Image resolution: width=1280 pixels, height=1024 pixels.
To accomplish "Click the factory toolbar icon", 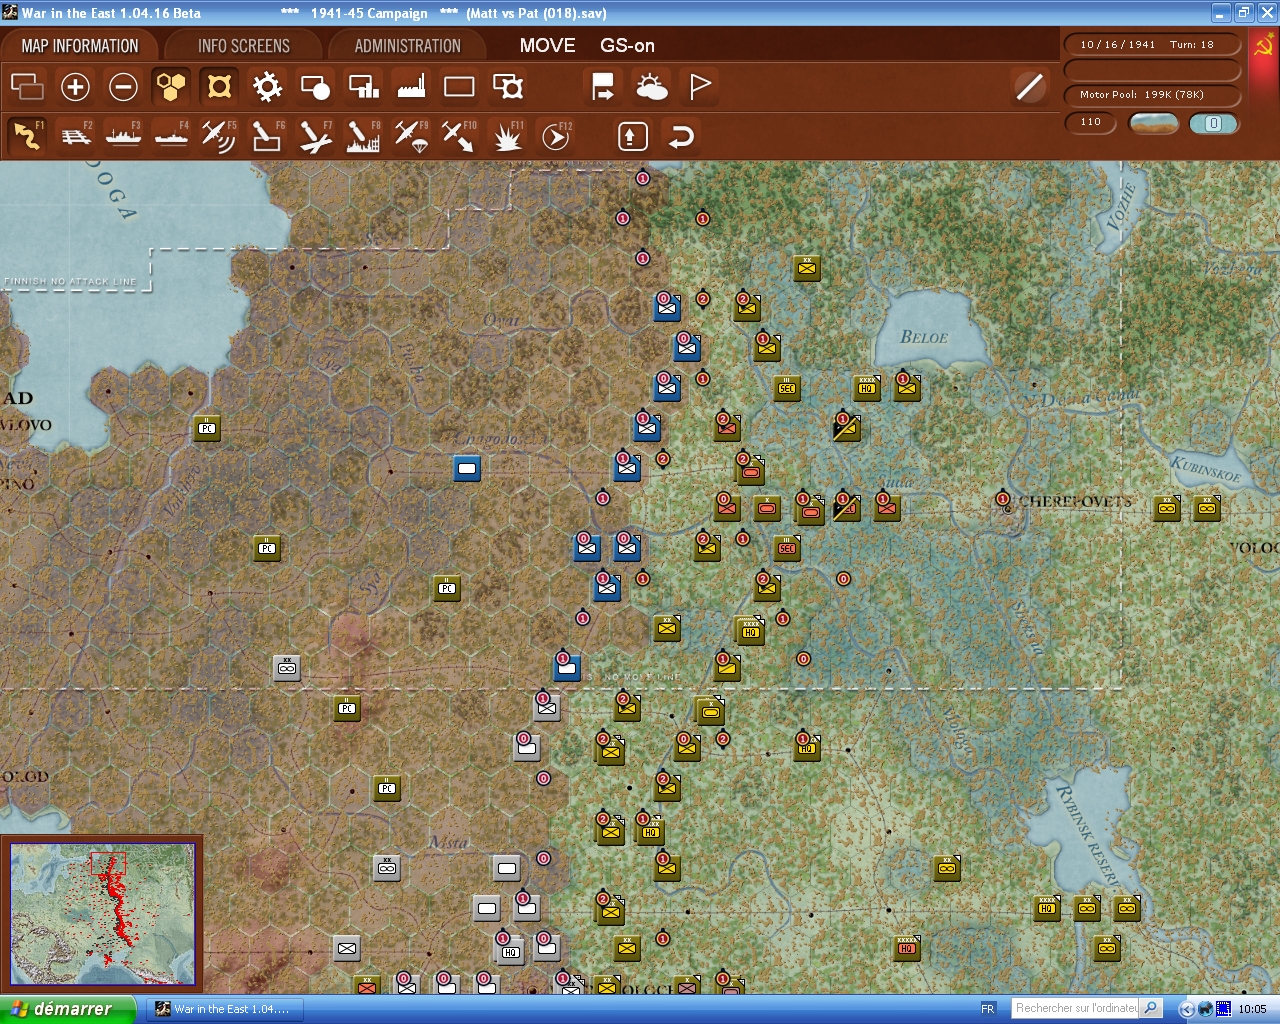I will 411,87.
